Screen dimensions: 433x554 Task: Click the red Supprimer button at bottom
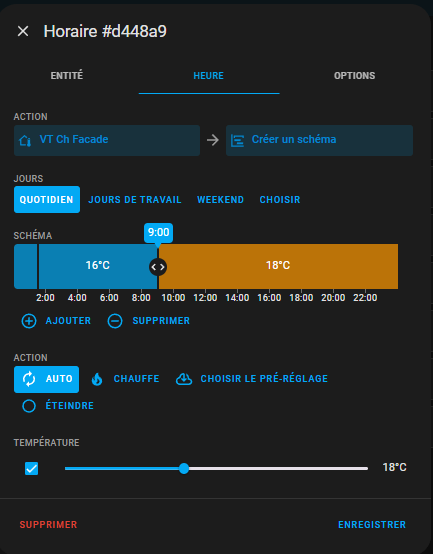coord(48,525)
